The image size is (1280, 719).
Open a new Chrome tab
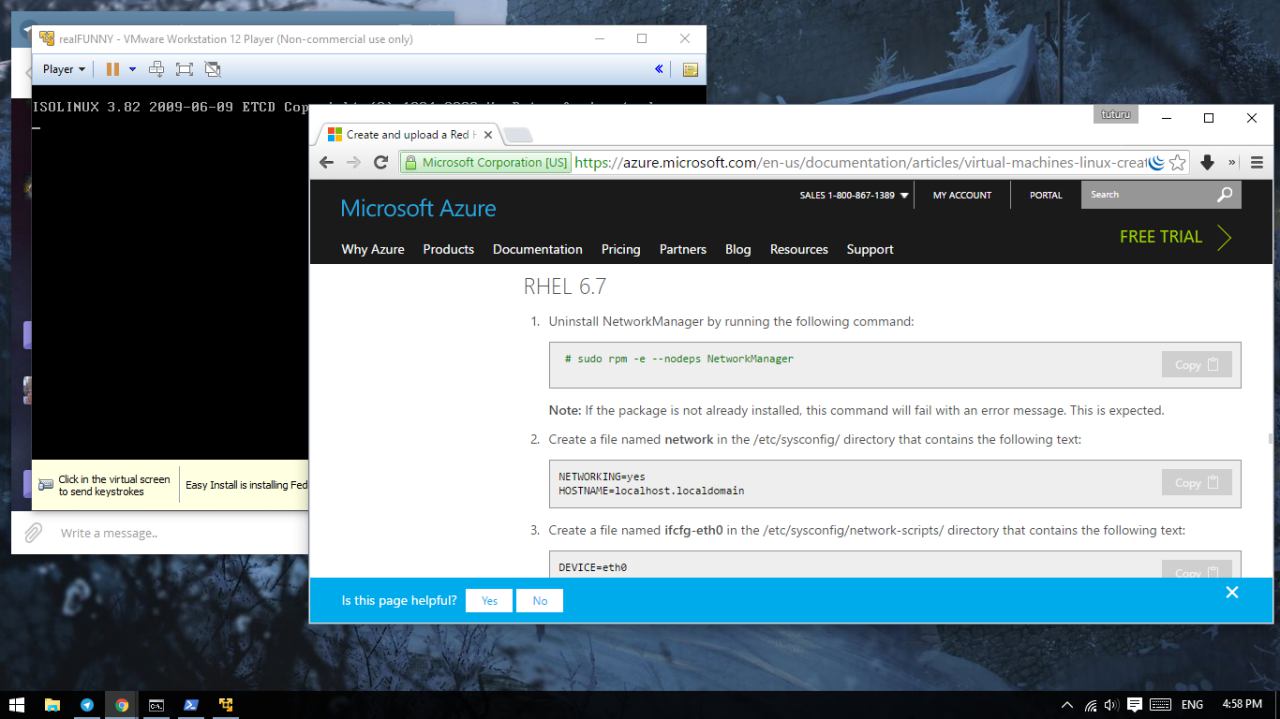coord(517,135)
